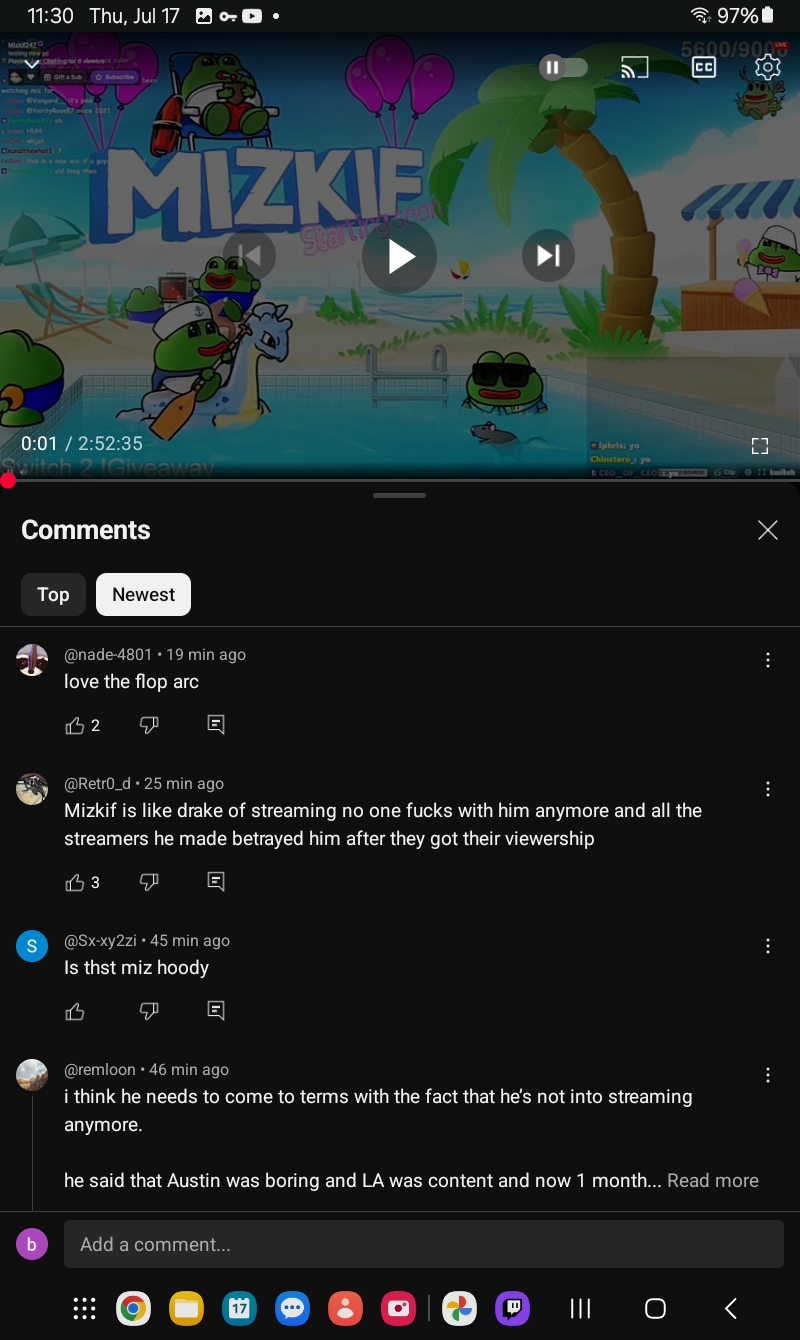Tap the Cast to device icon
Viewport: 800px width, 1340px height.
pos(634,67)
